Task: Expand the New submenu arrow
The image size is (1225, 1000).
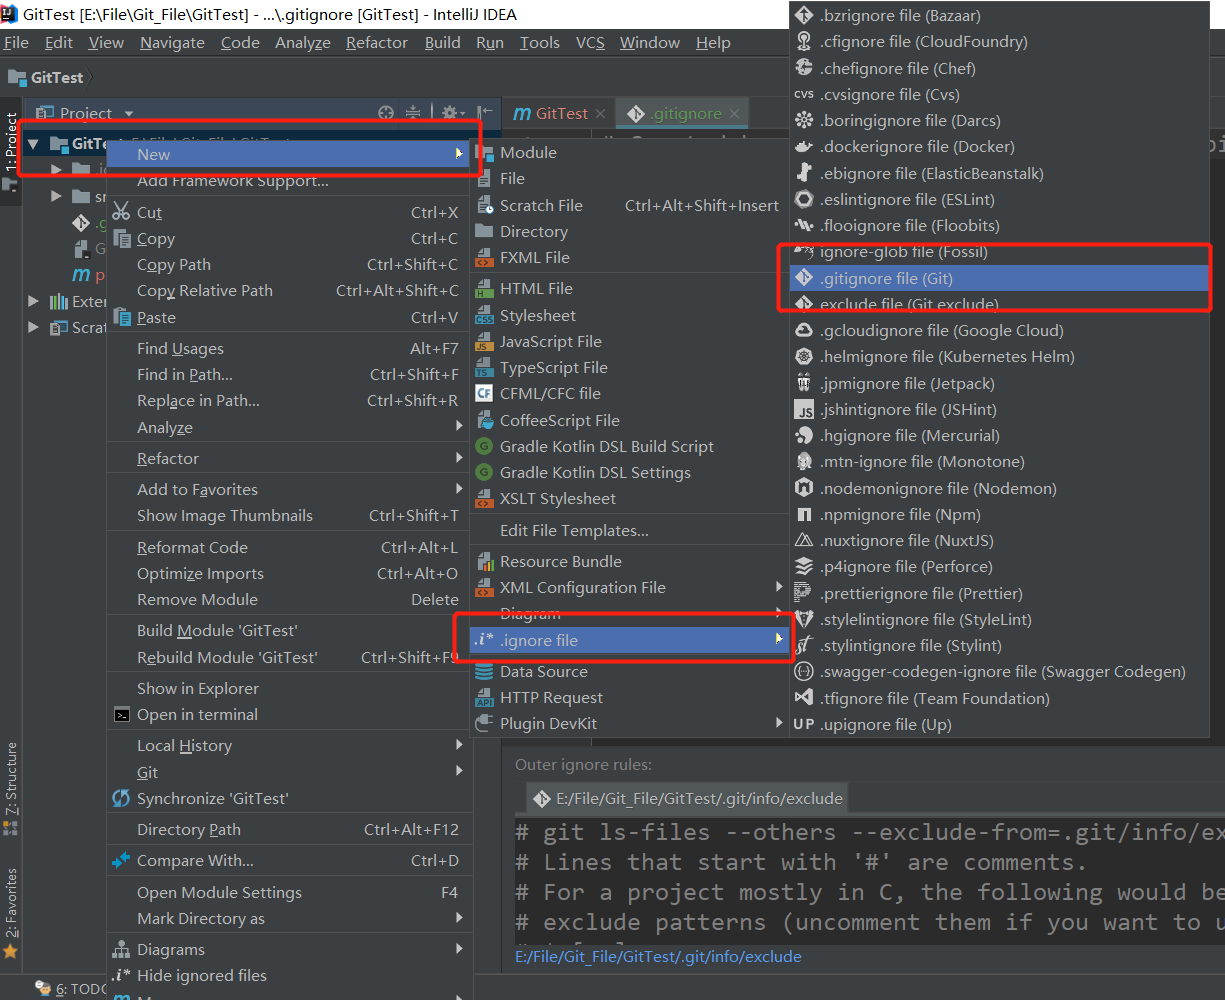Action: coord(459,154)
